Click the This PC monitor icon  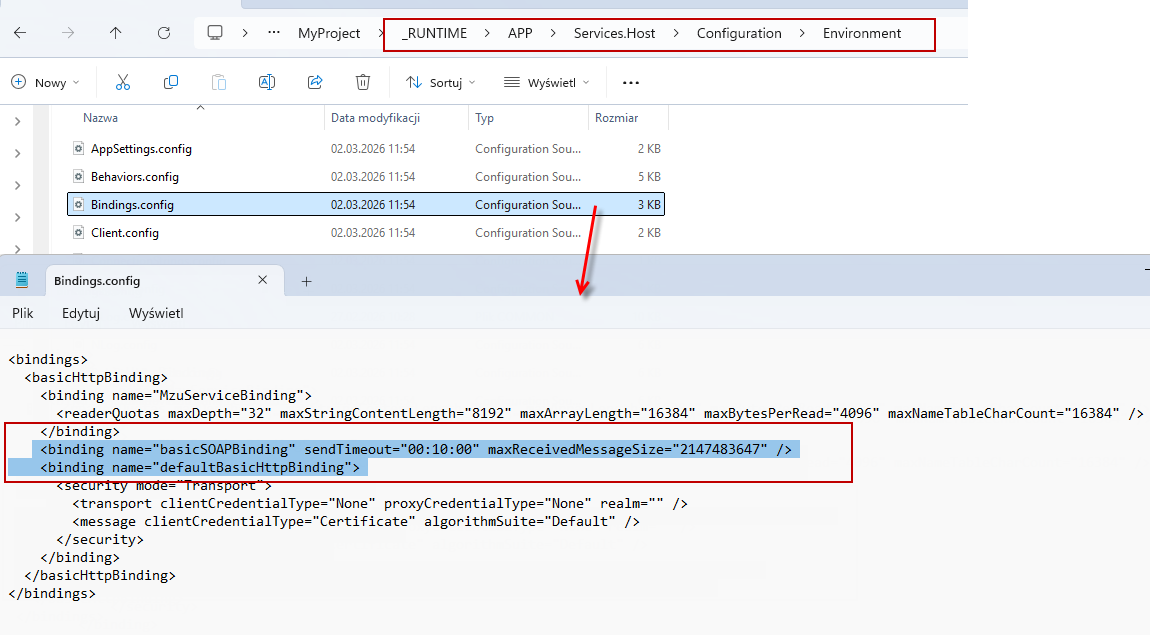click(215, 33)
